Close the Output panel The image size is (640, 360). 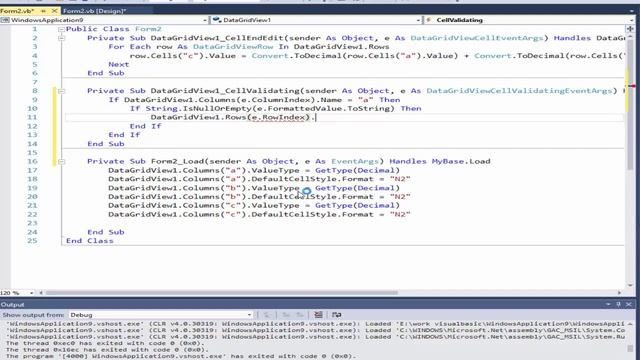pos(629,304)
